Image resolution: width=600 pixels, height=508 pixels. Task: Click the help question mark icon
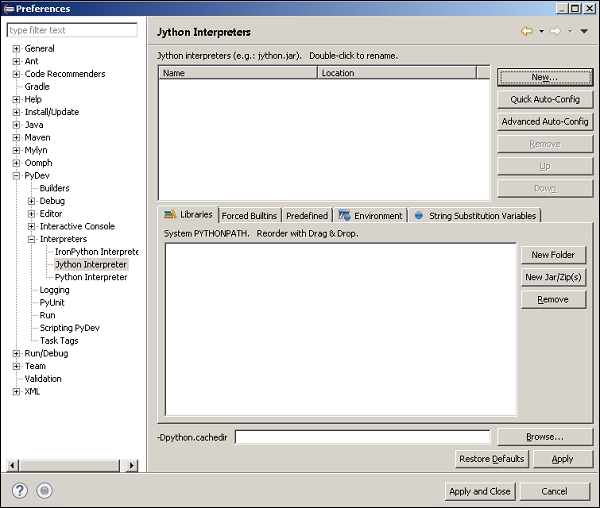coord(19,490)
